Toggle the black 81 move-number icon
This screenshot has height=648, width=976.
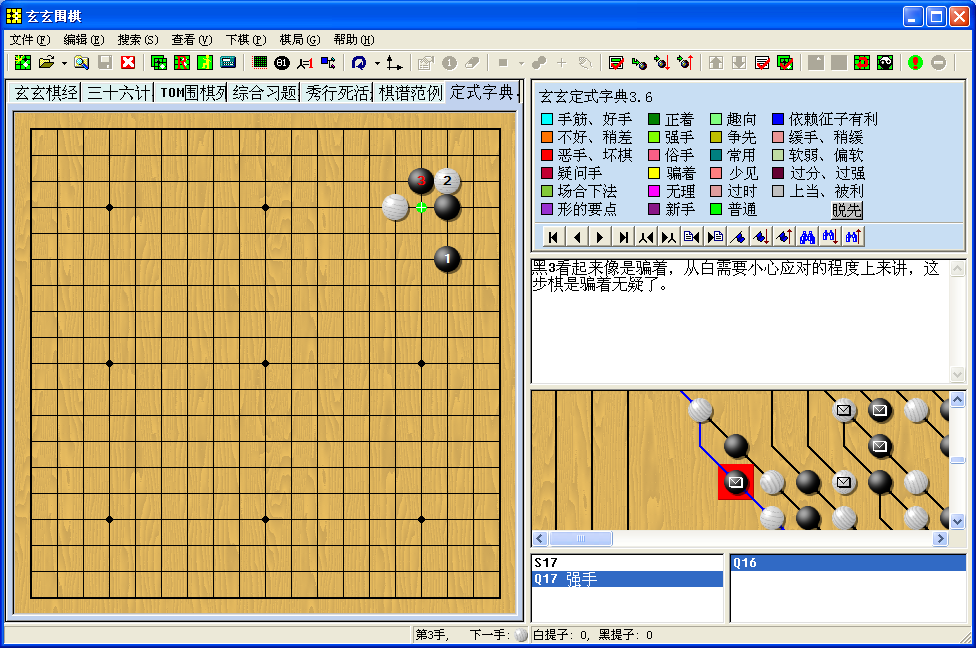point(281,62)
